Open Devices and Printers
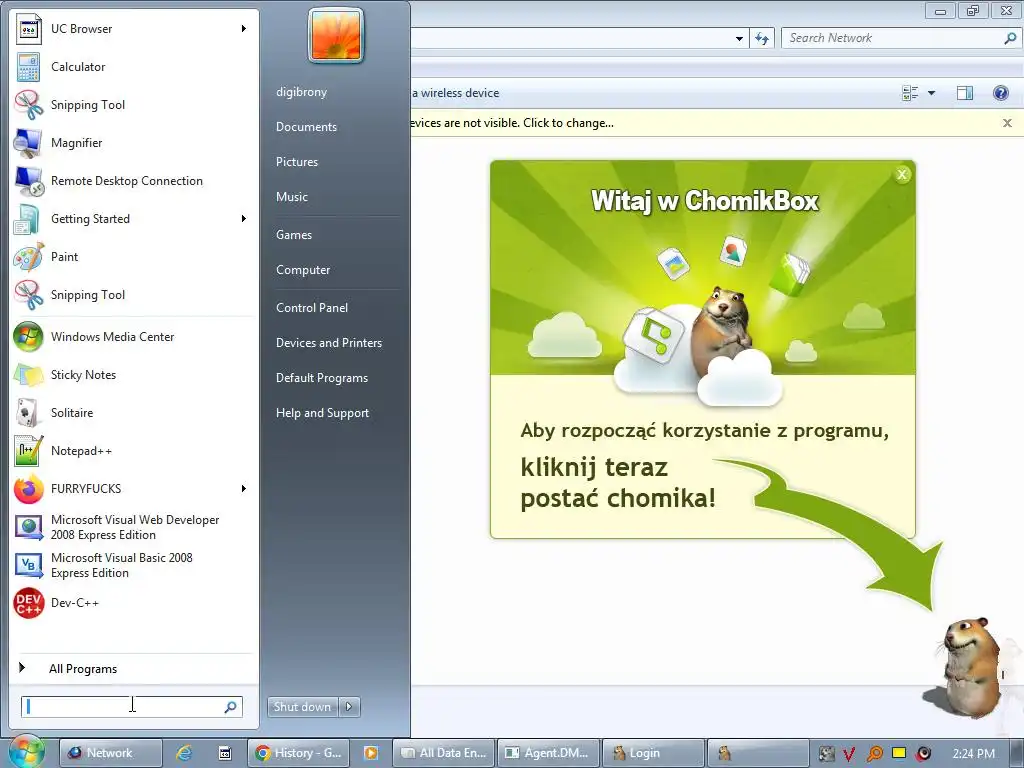 (x=328, y=343)
